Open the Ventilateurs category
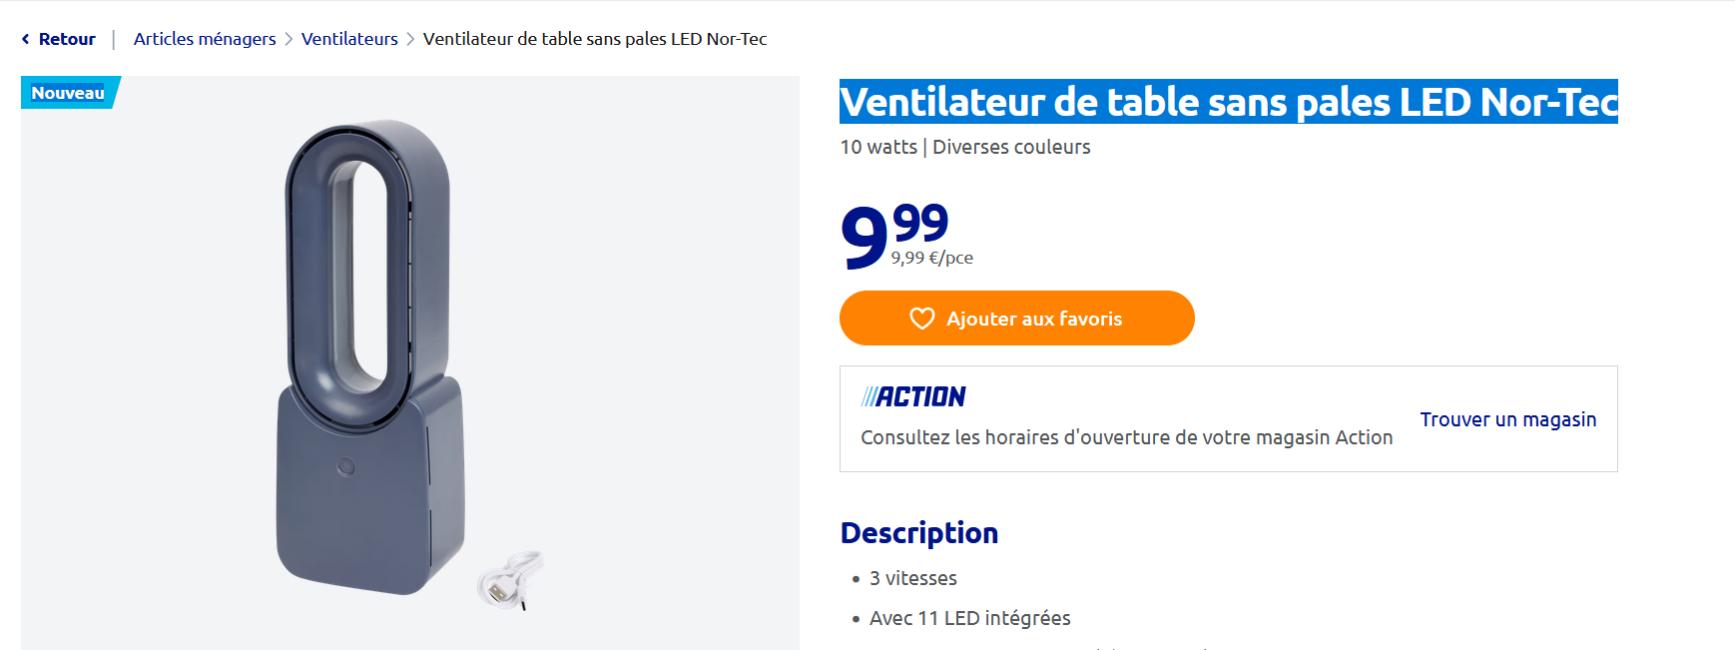The image size is (1735, 650). 350,38
